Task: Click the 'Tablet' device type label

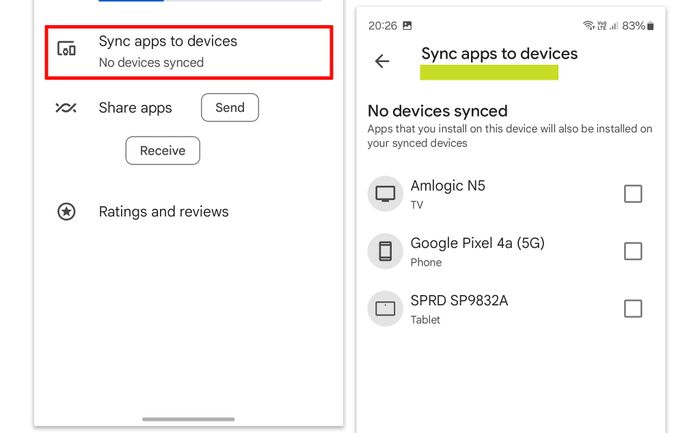Action: pos(425,320)
